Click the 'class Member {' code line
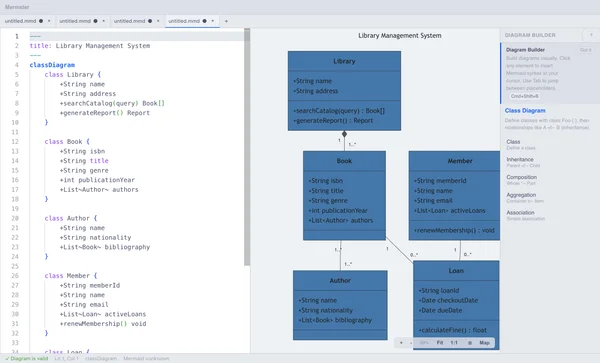 [x=71, y=276]
